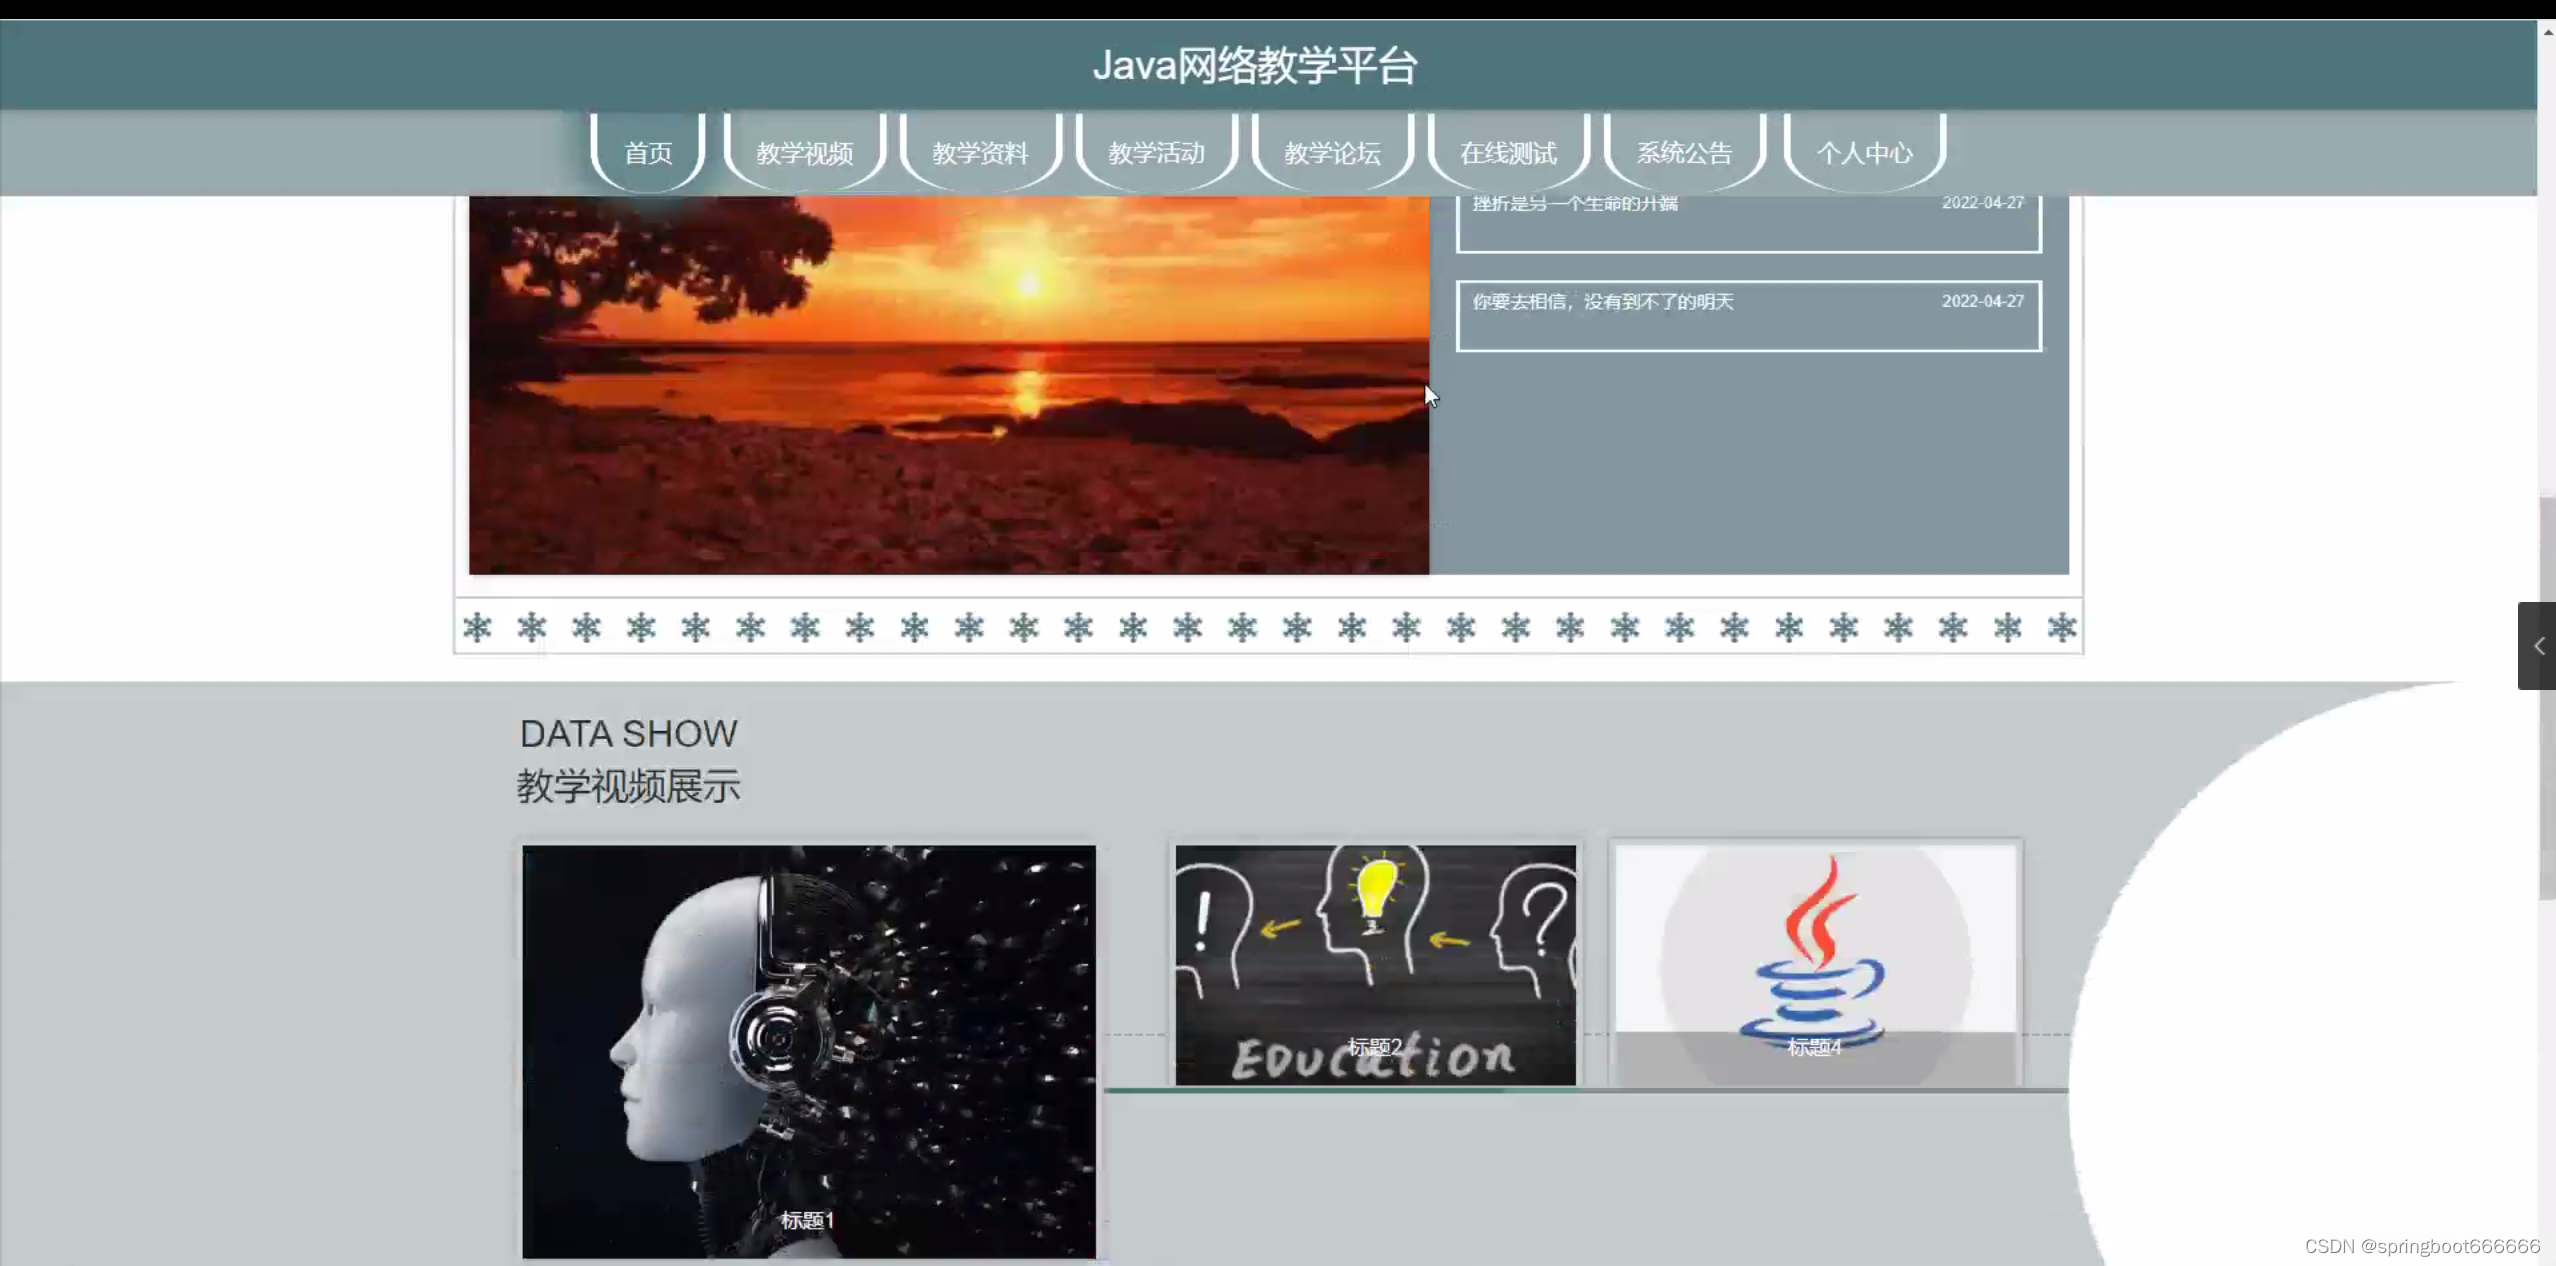Open announcement 你要去相信，没有到不了的明天
The width and height of the screenshot is (2556, 1266).
click(1603, 302)
